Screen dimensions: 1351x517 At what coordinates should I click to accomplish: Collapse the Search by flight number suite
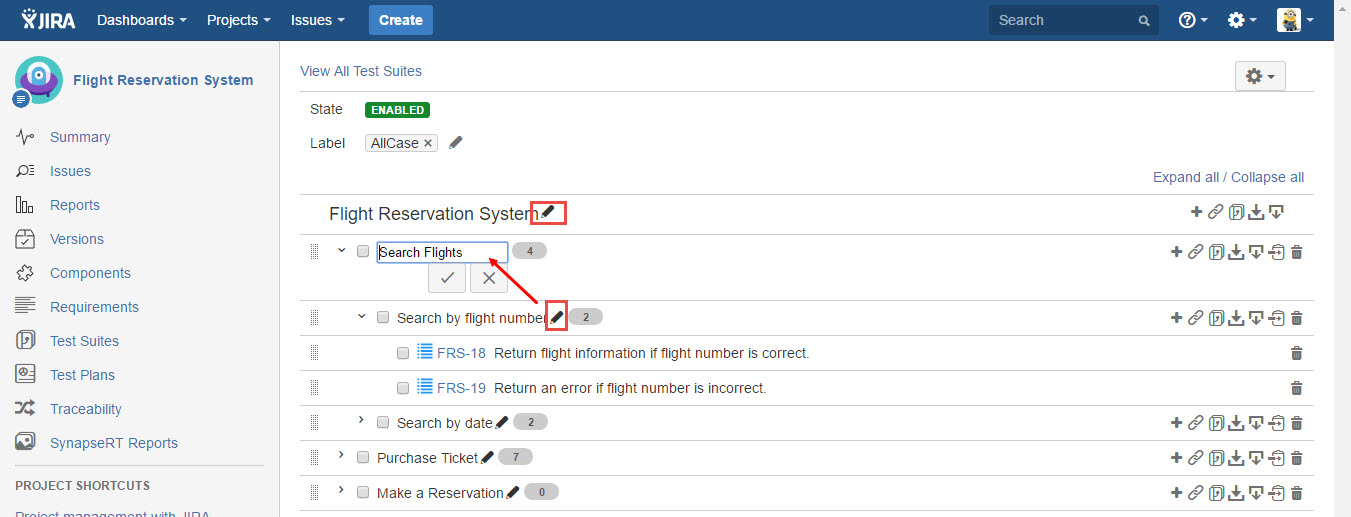point(362,317)
